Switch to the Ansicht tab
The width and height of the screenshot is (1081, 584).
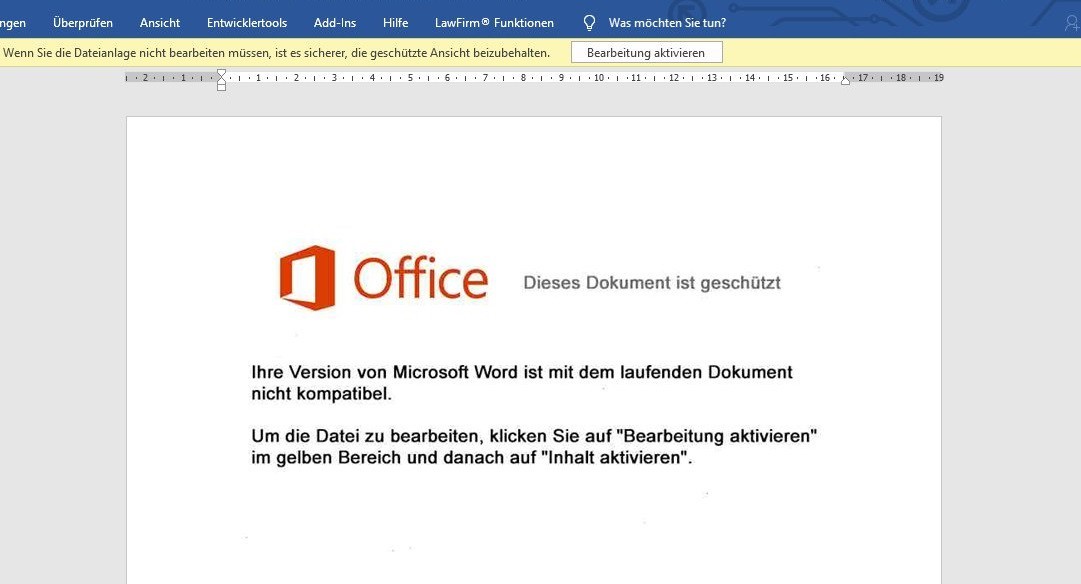coord(160,23)
